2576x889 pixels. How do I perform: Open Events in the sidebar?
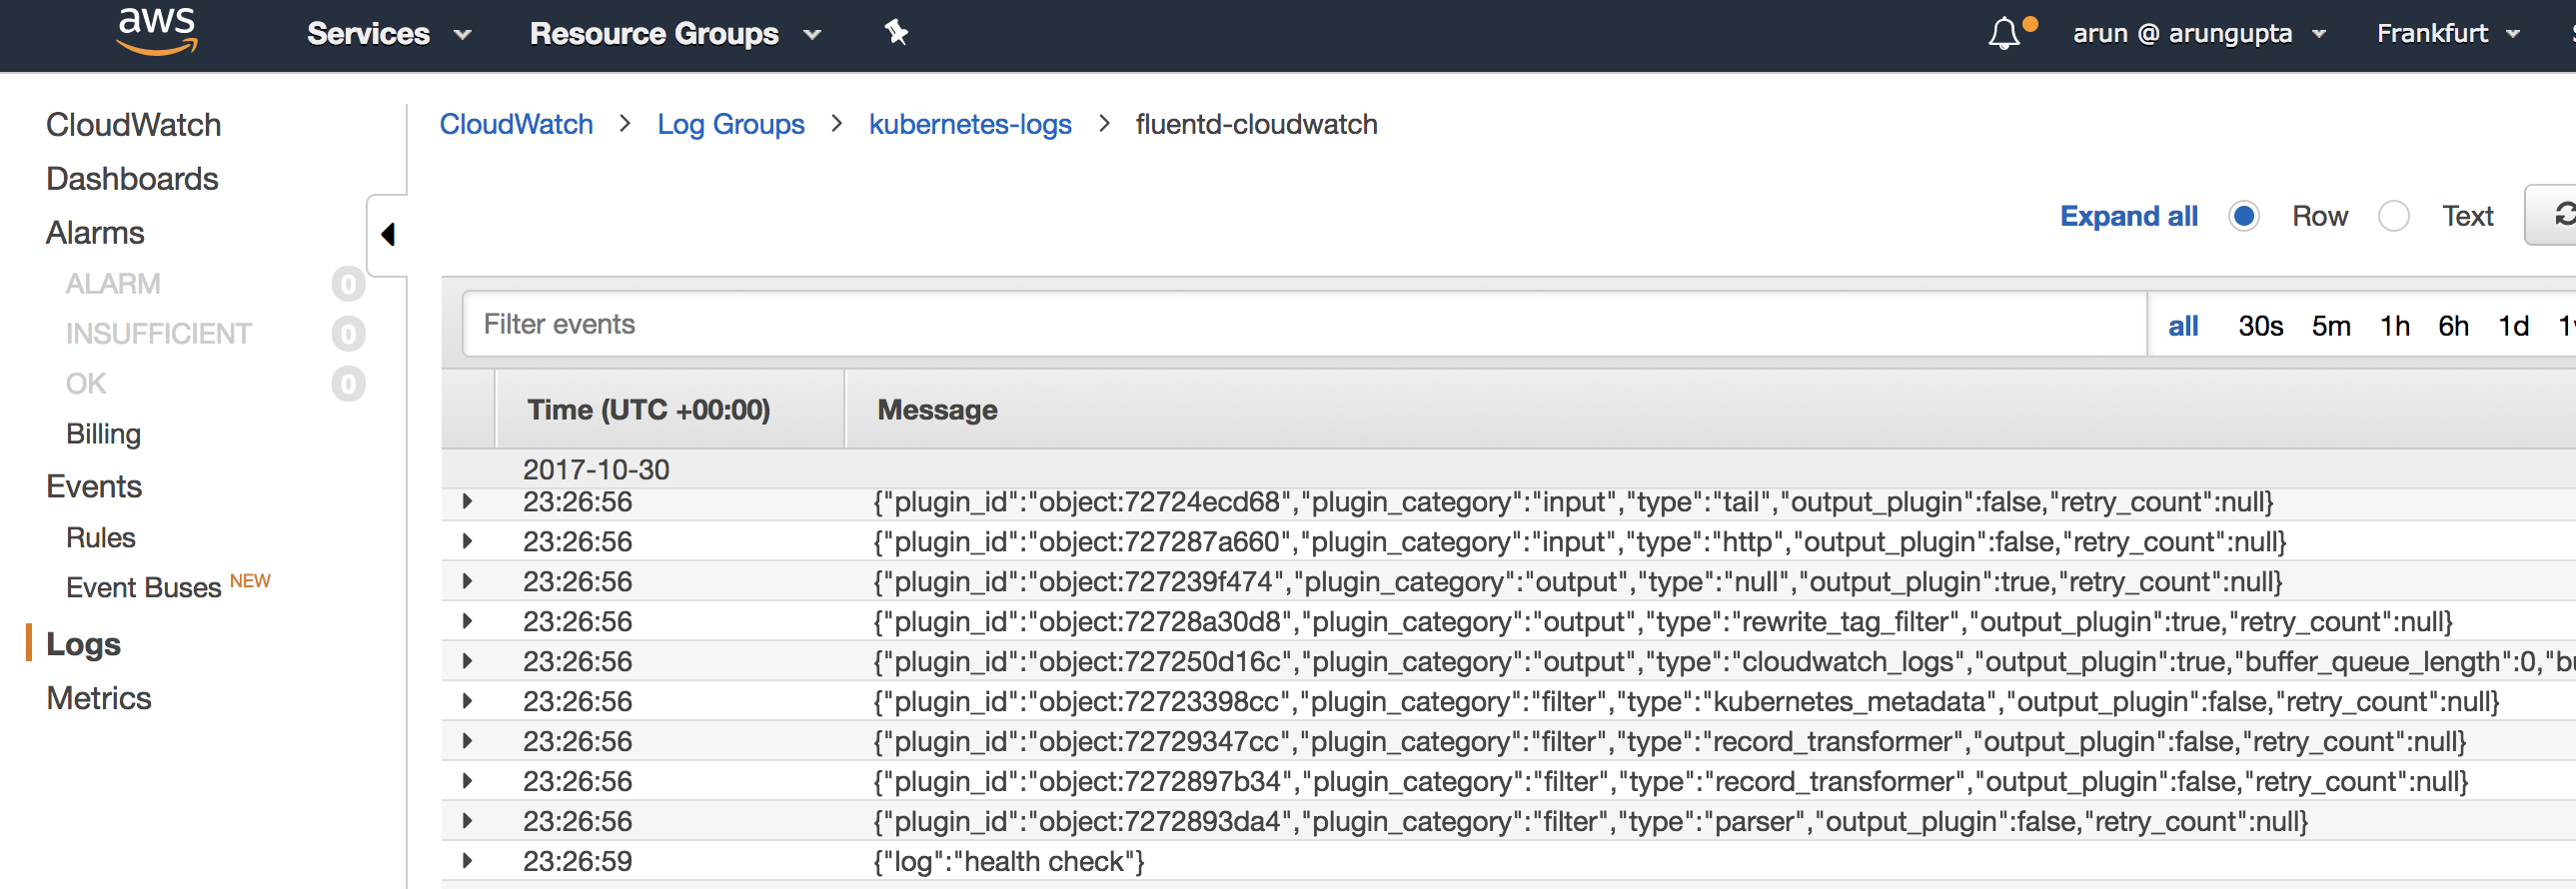pos(94,487)
